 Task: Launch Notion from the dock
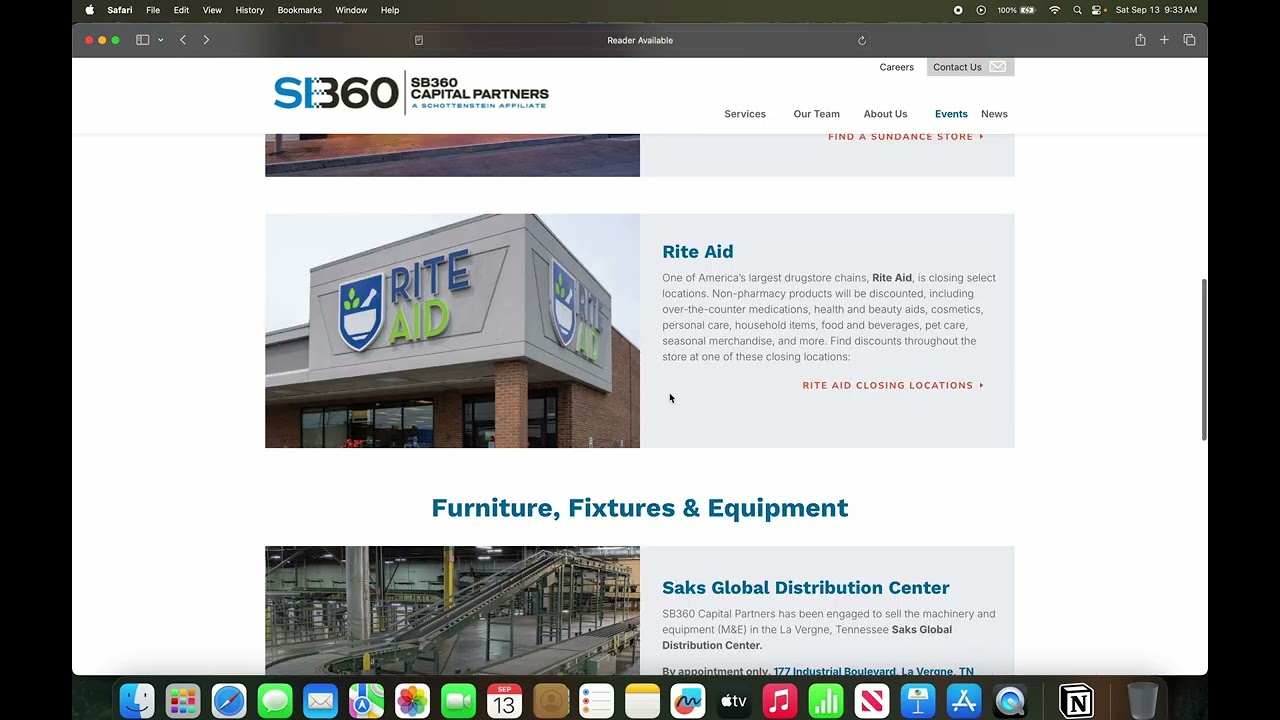tap(1076, 701)
